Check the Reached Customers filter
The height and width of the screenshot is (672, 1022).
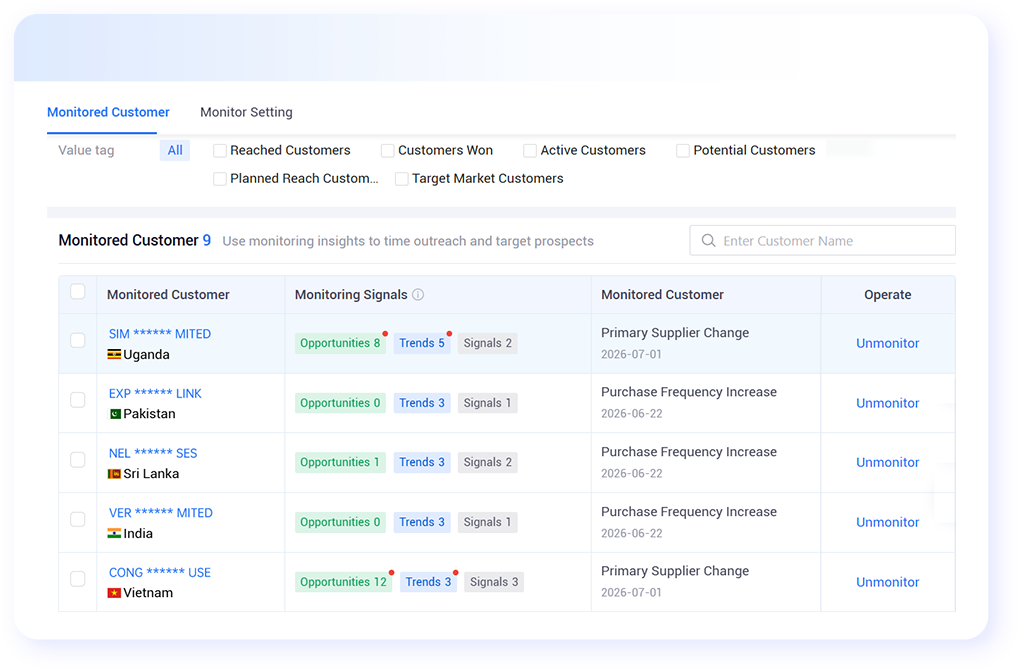click(x=220, y=151)
